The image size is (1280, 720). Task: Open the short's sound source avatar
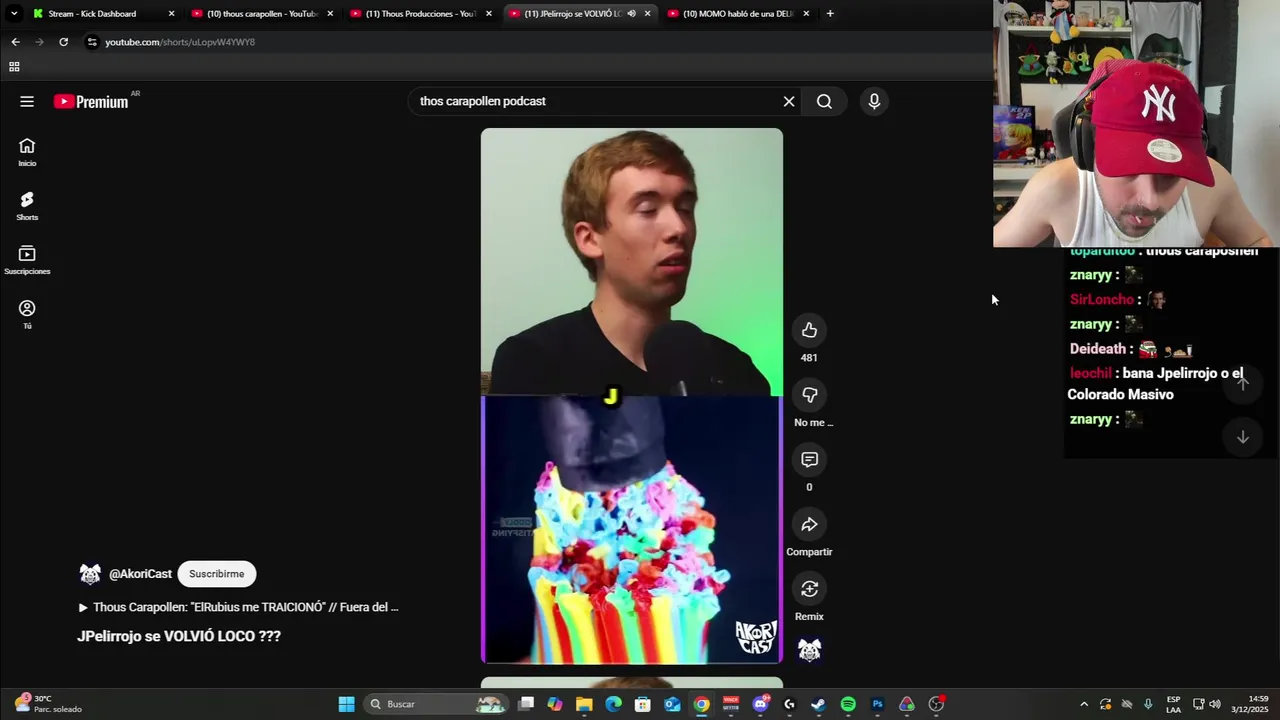pyautogui.click(x=809, y=650)
